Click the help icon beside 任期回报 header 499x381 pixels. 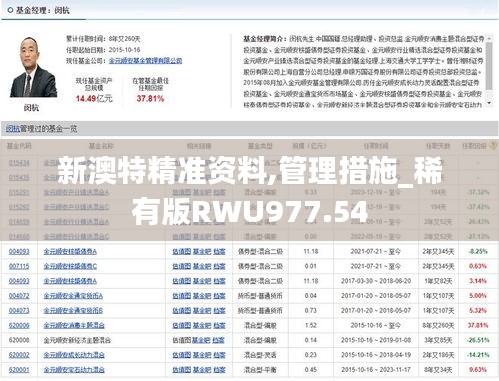coord(493,146)
